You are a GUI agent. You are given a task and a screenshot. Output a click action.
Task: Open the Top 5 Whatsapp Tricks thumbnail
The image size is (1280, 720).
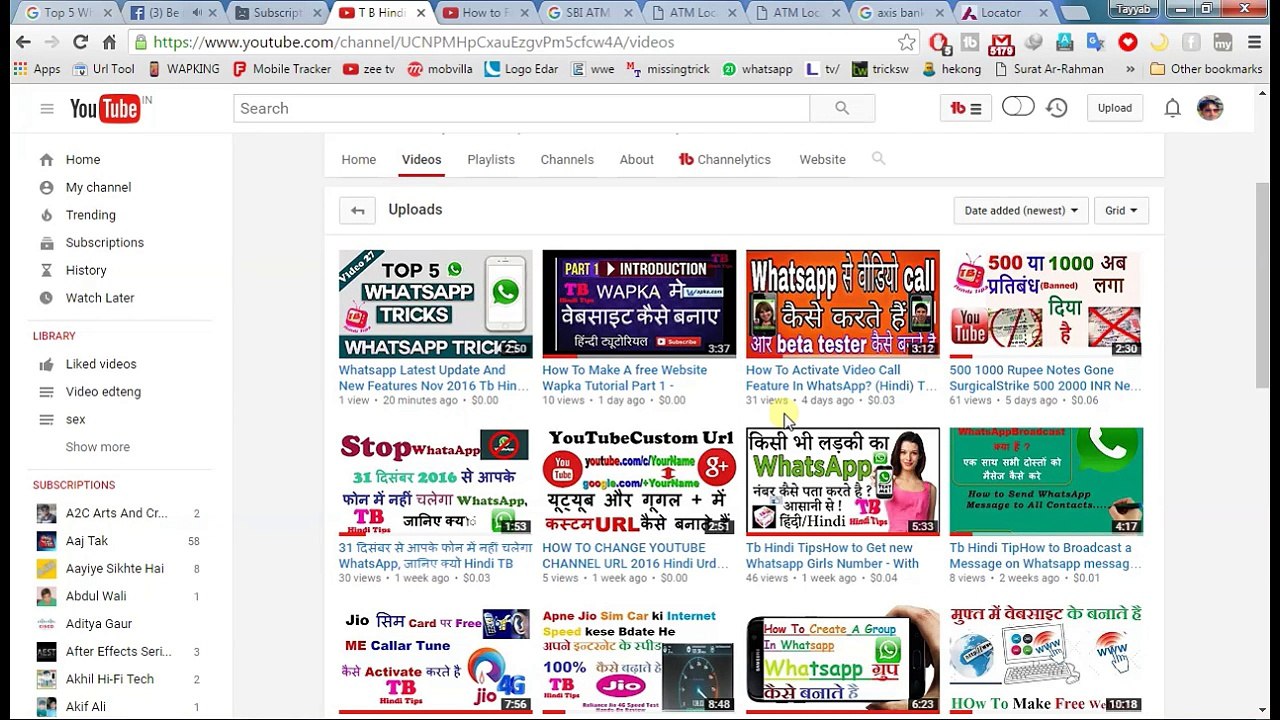(x=435, y=304)
